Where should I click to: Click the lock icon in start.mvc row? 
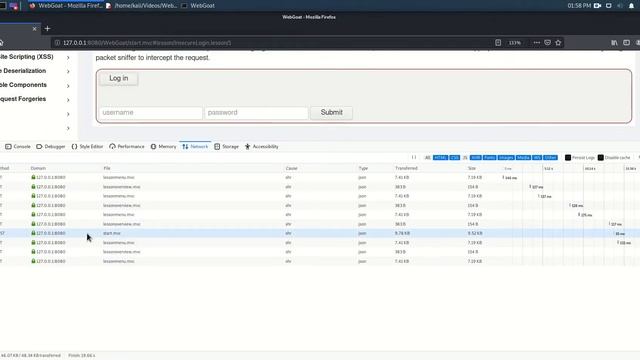coord(33,233)
